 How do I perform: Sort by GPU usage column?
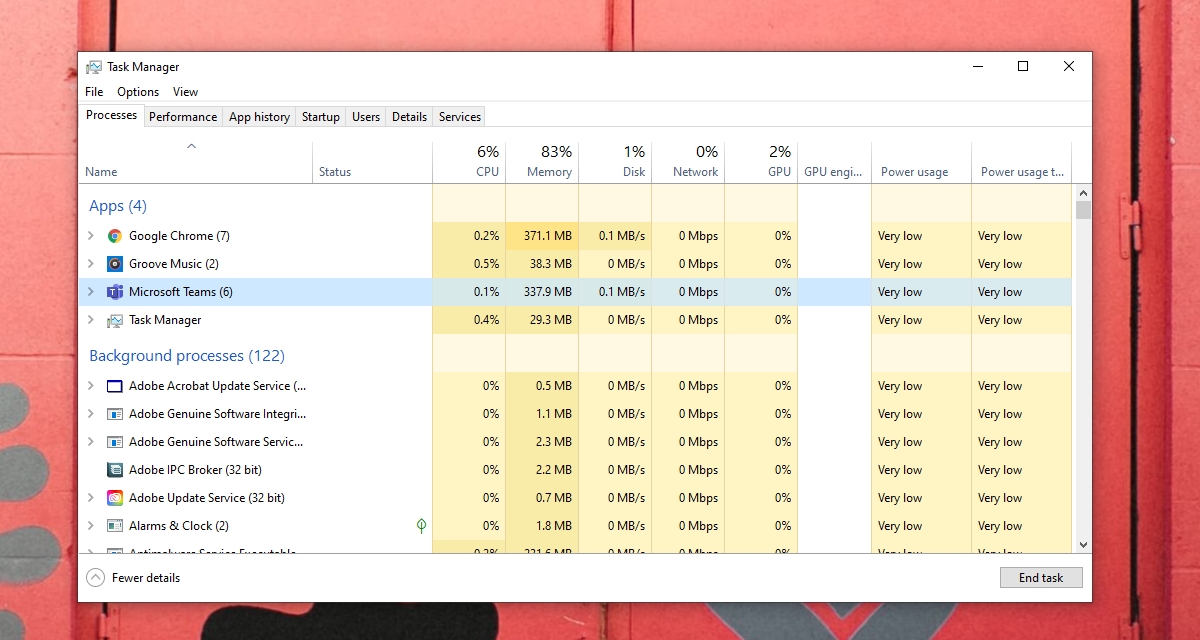coord(761,162)
